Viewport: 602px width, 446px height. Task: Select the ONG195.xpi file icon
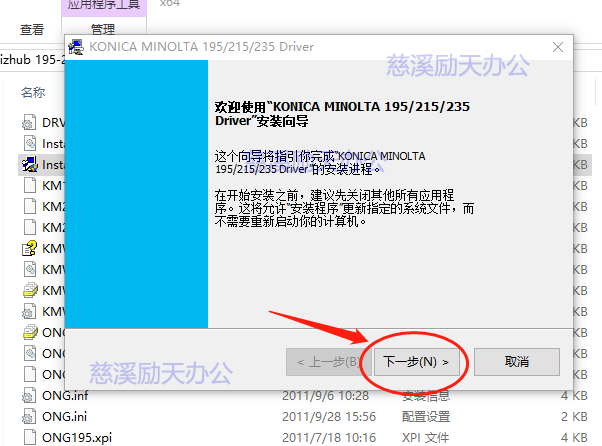[30, 437]
